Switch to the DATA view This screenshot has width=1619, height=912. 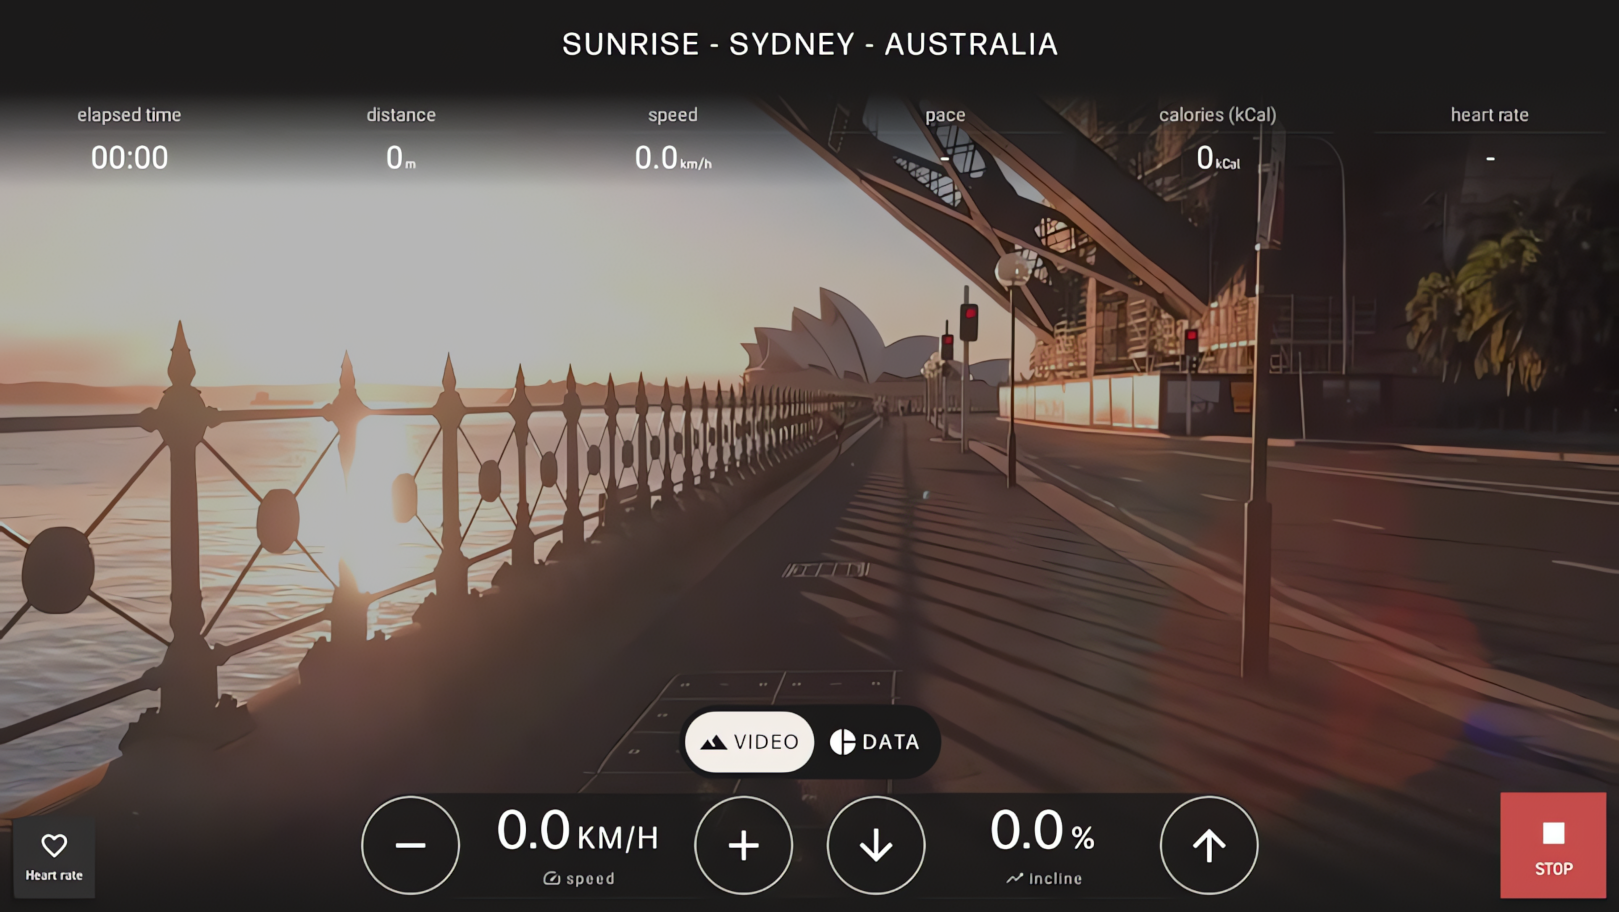(x=875, y=742)
